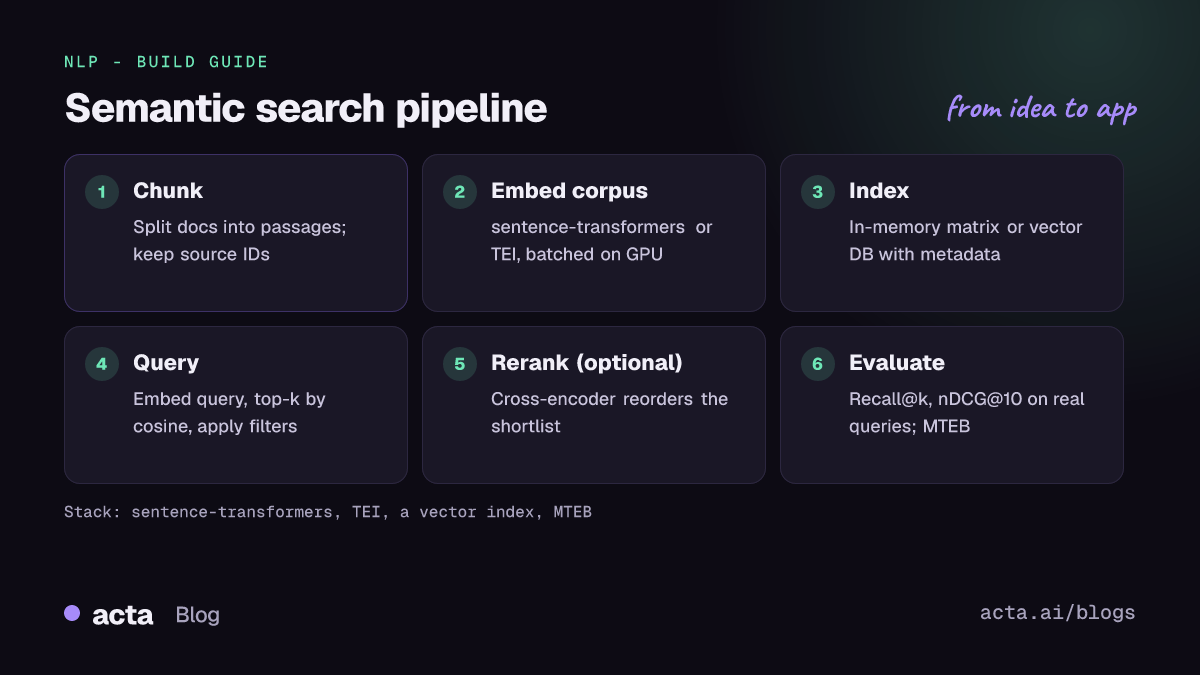Open the Blog label in footer
This screenshot has height=675, width=1200.
pyautogui.click(x=197, y=615)
